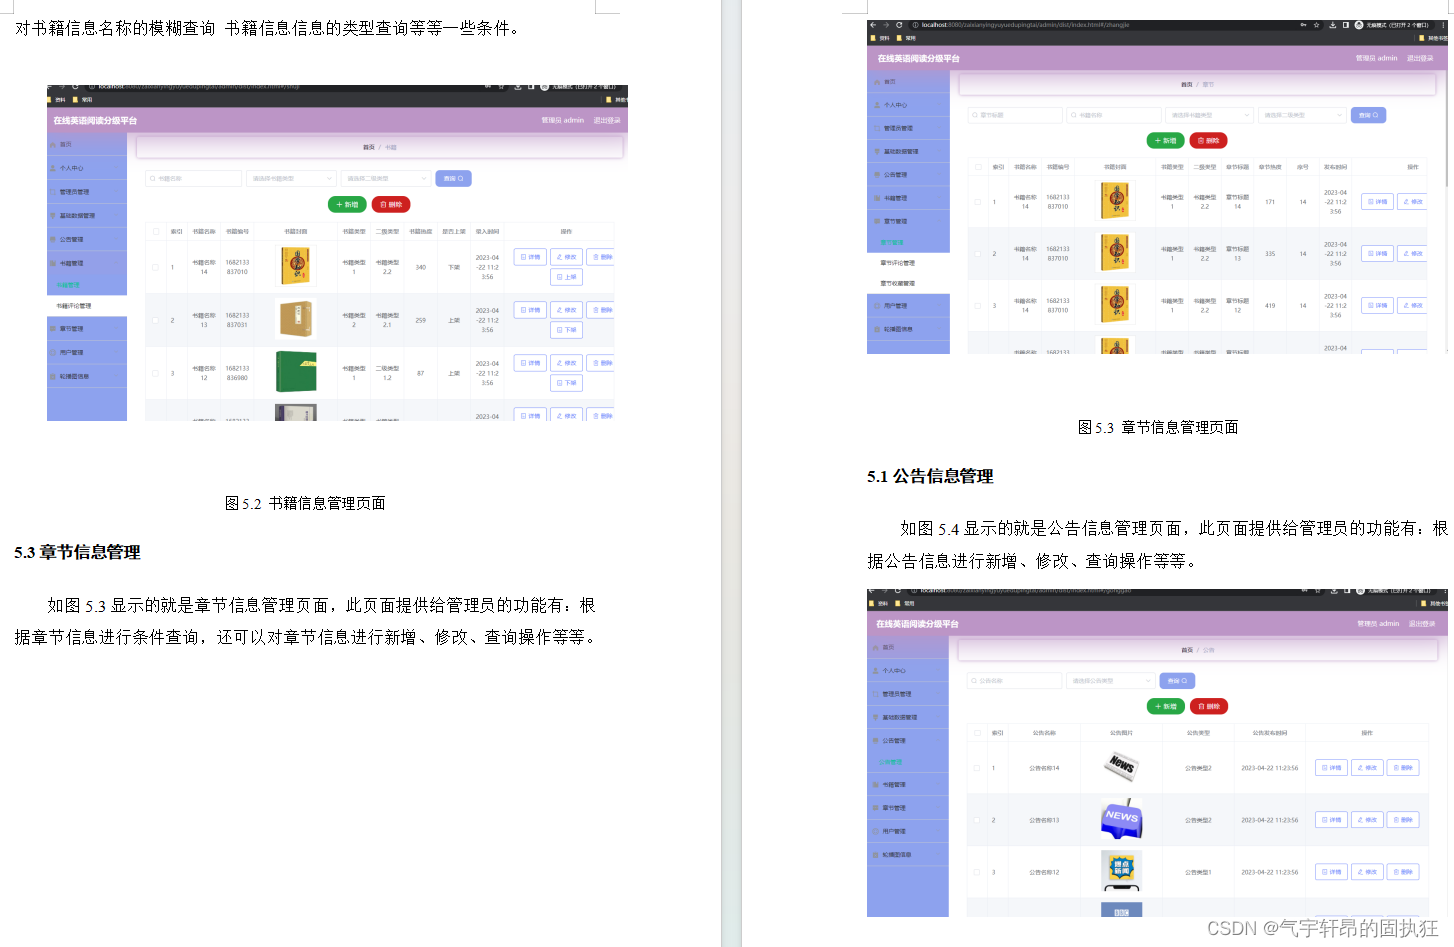
Task: Open 请选择二级类型 dropdown in book management screenshot
Action: coord(386,178)
